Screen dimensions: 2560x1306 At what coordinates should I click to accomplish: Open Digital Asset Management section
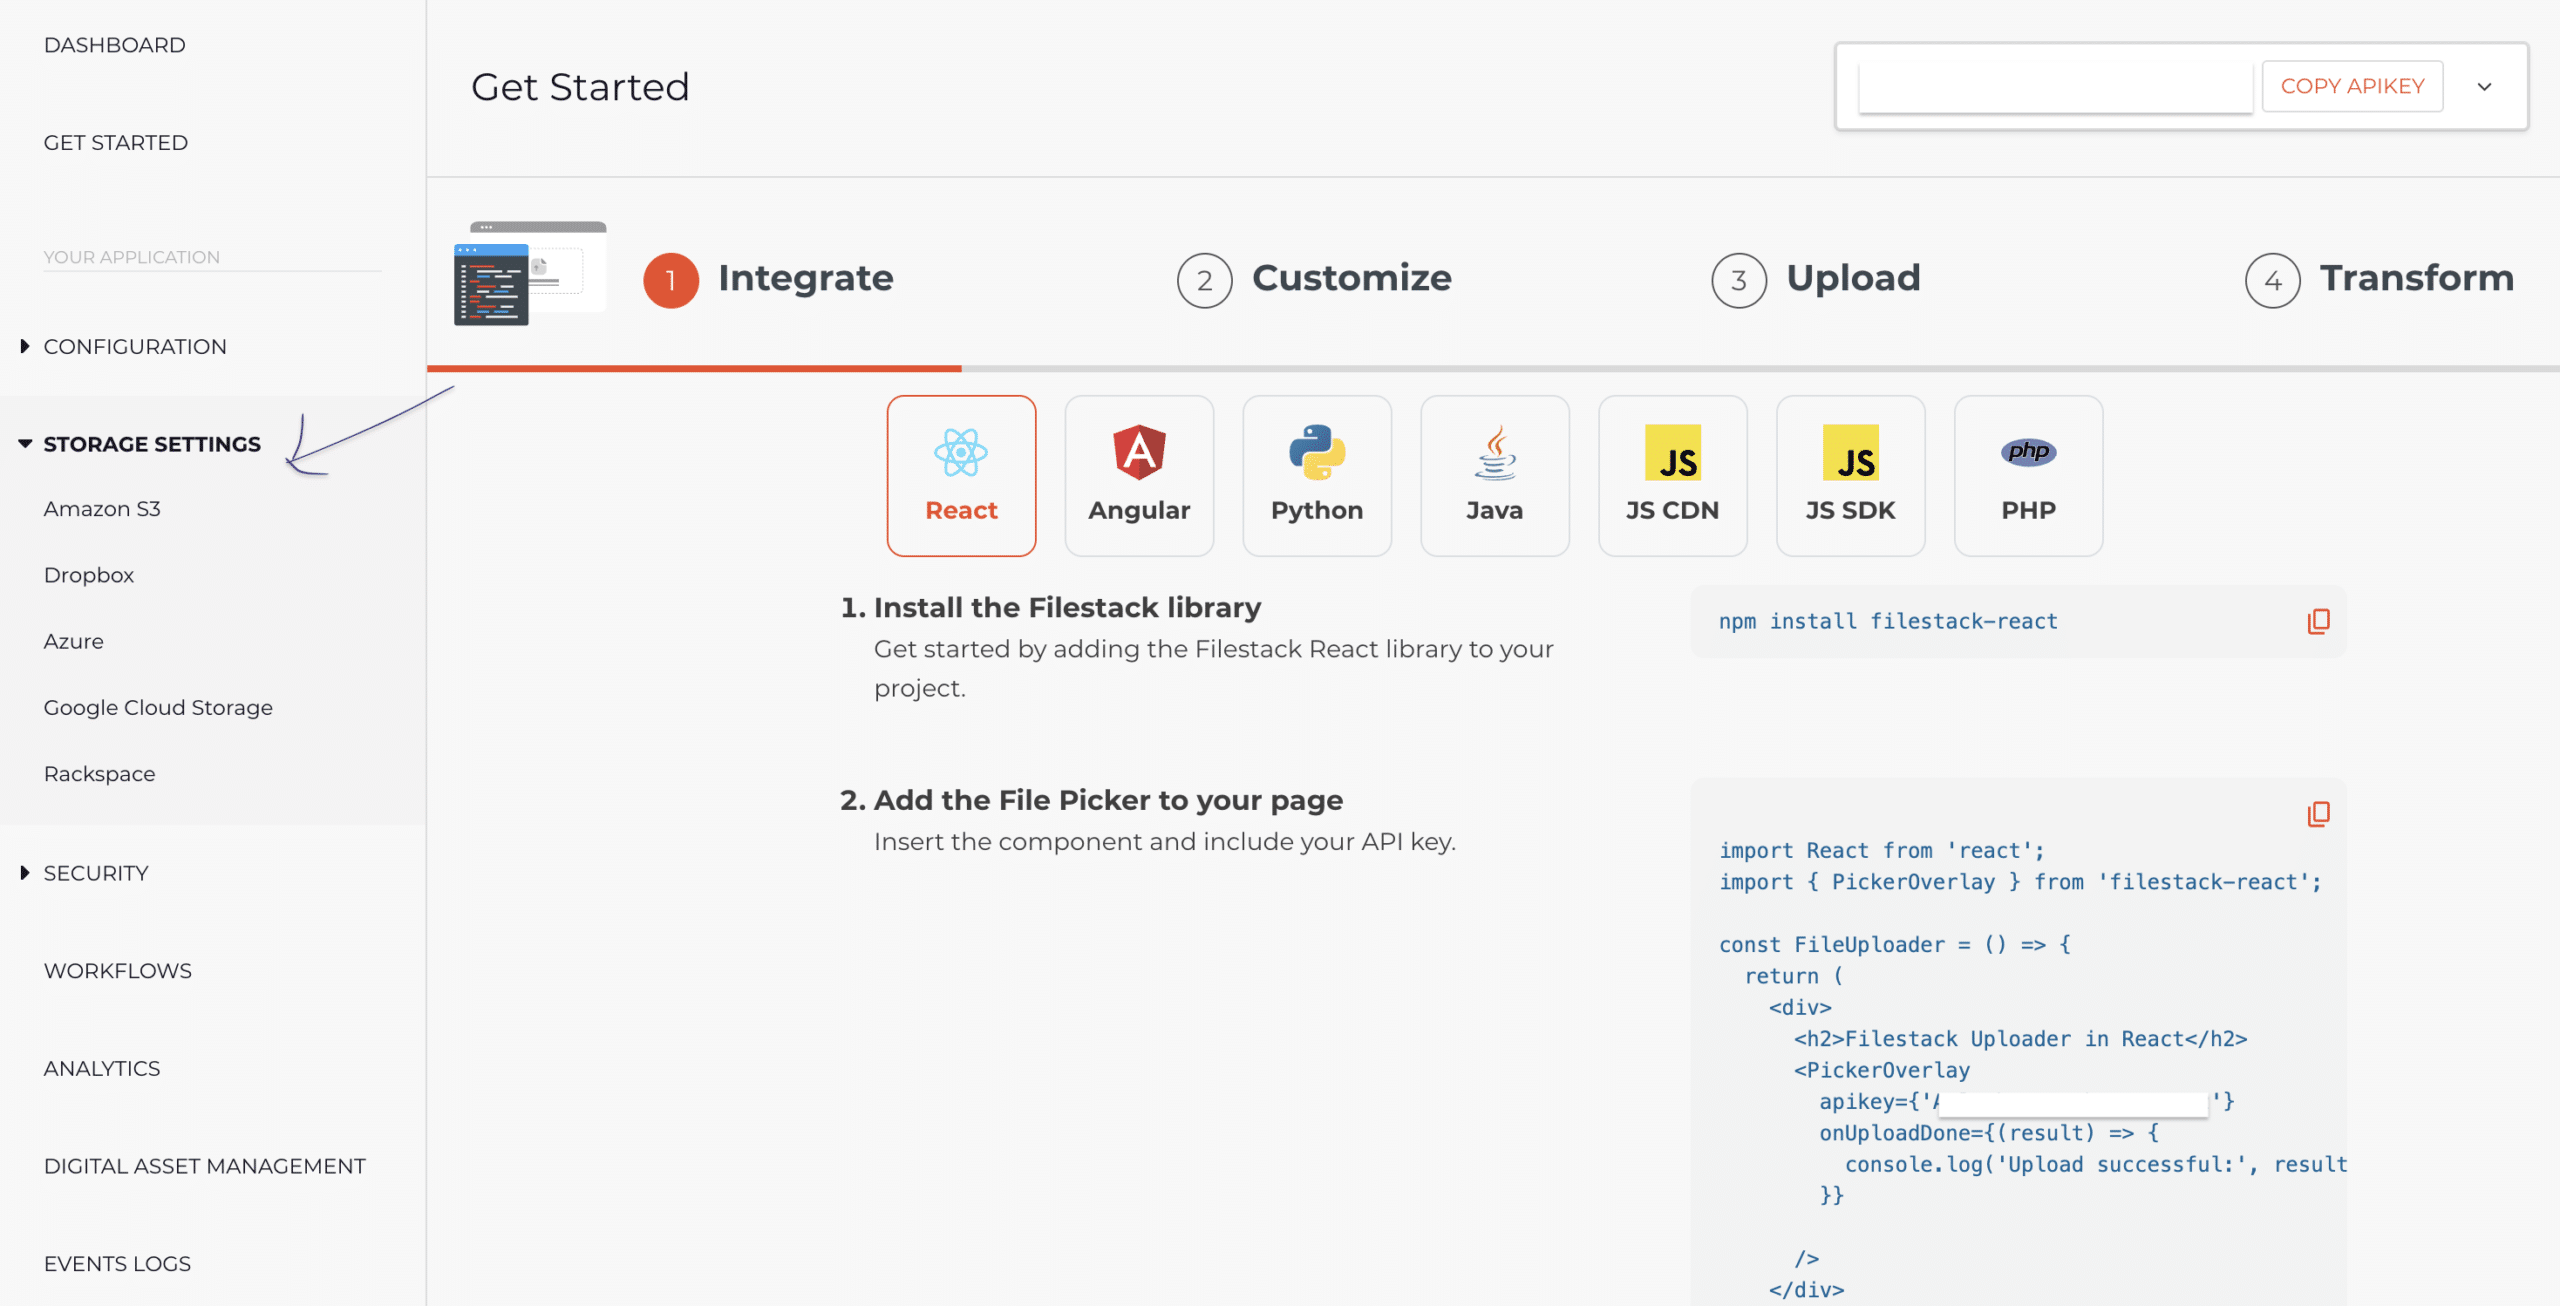coord(205,1166)
